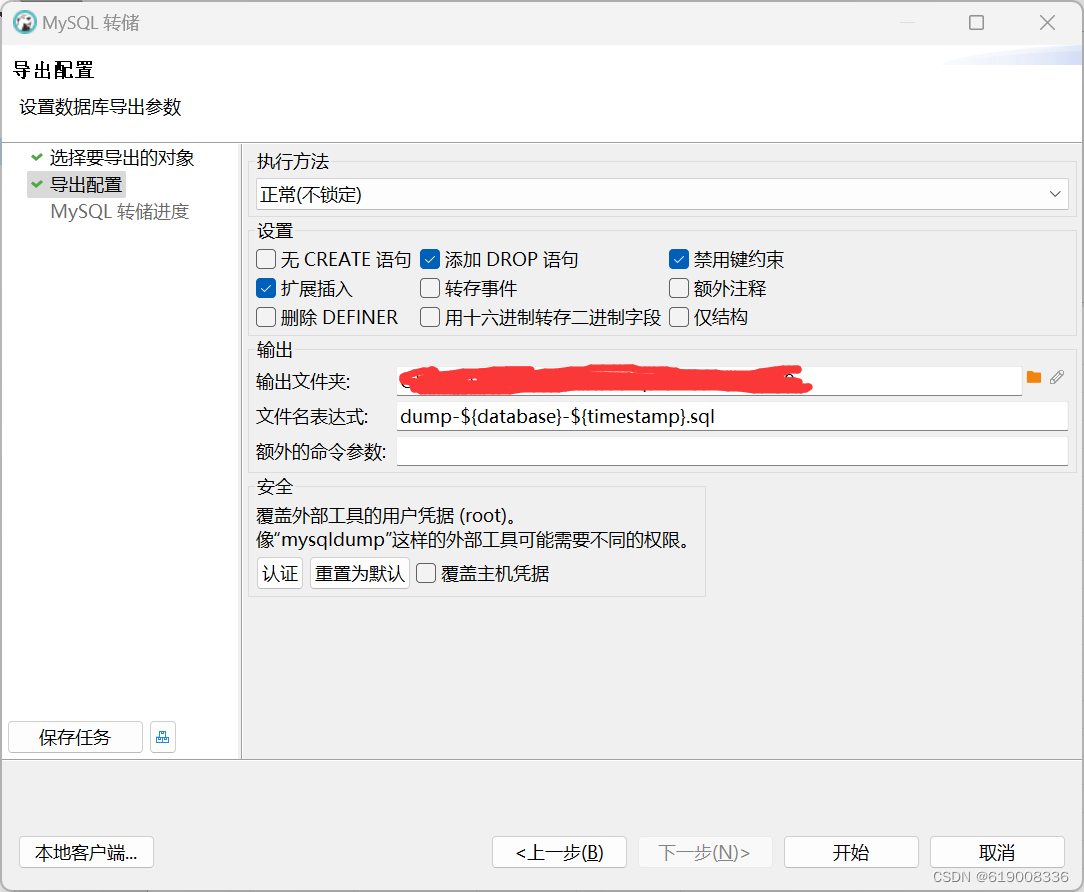The height and width of the screenshot is (892, 1084).
Task: Click the folder browse icon for output folder
Action: [x=1034, y=377]
